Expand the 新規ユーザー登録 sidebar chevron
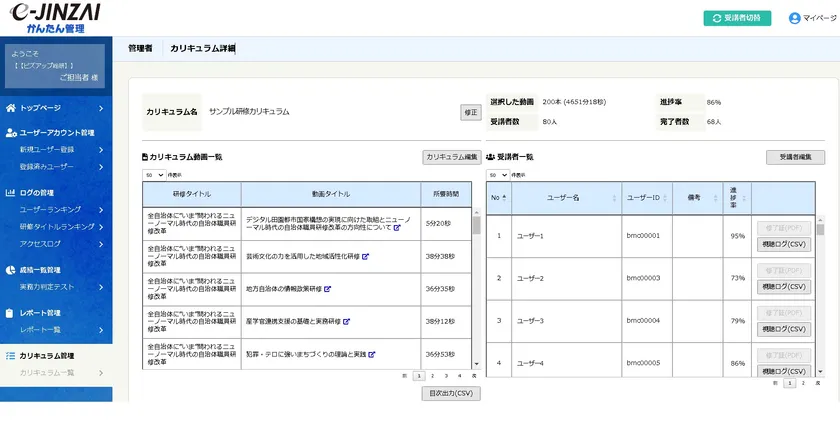The image size is (840, 425). pos(101,149)
